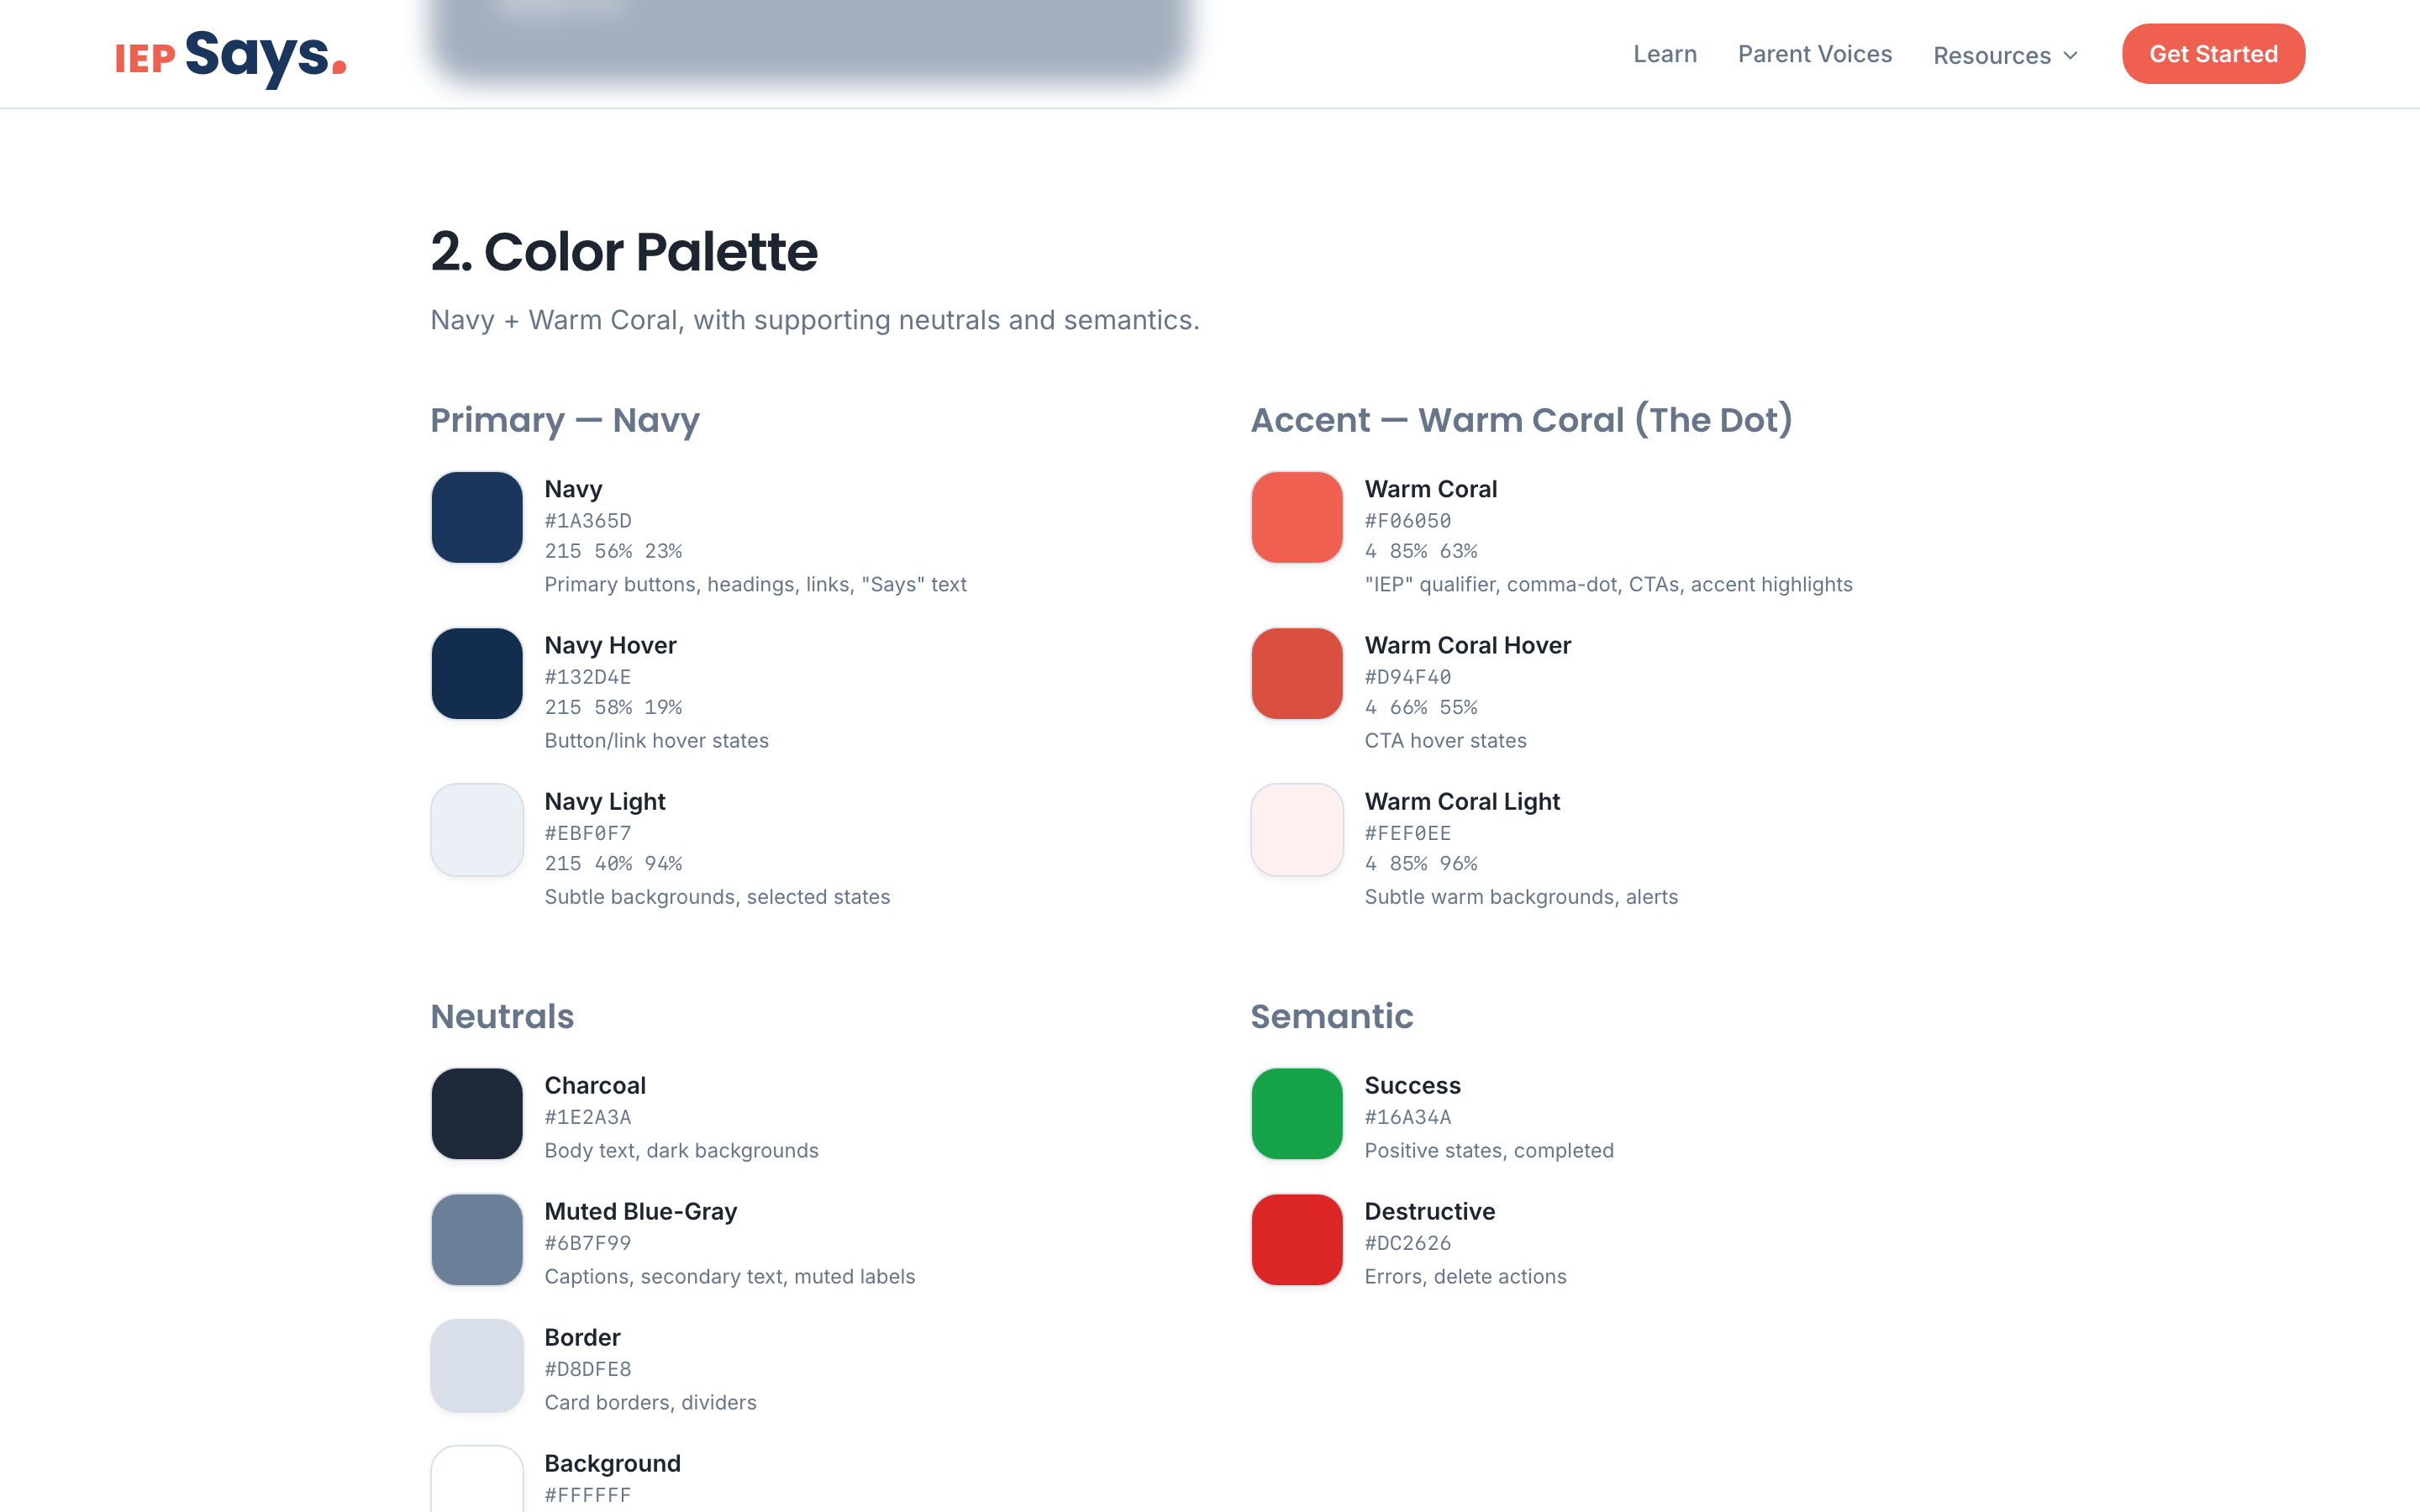The height and width of the screenshot is (1512, 2420).
Task: Select the Warm Coral color swatch
Action: [1296, 517]
